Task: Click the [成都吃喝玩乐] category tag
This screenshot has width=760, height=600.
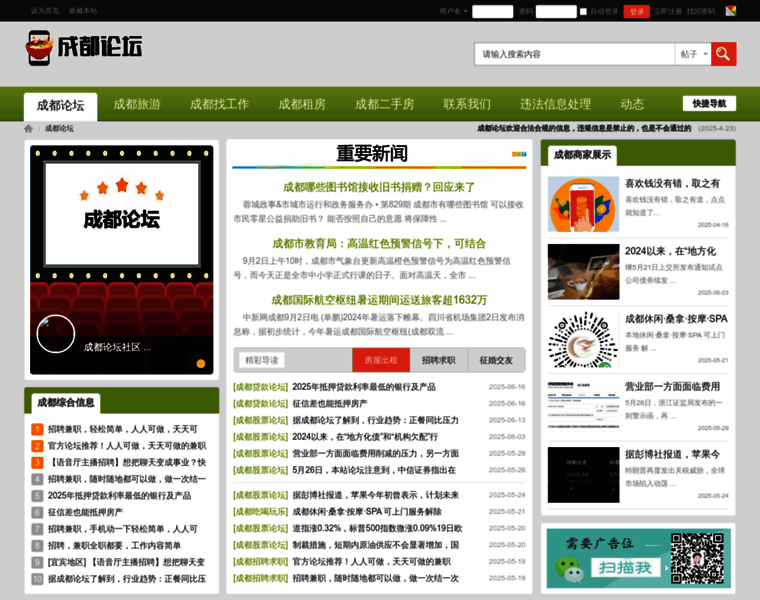Action: coord(261,512)
